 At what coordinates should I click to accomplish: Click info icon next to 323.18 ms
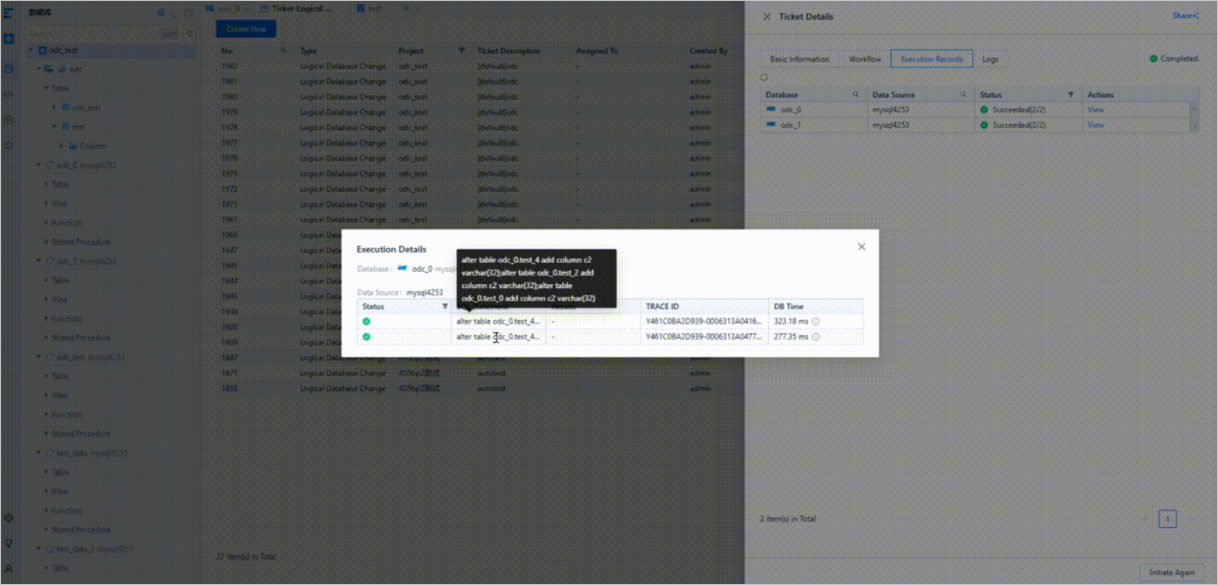(x=816, y=322)
